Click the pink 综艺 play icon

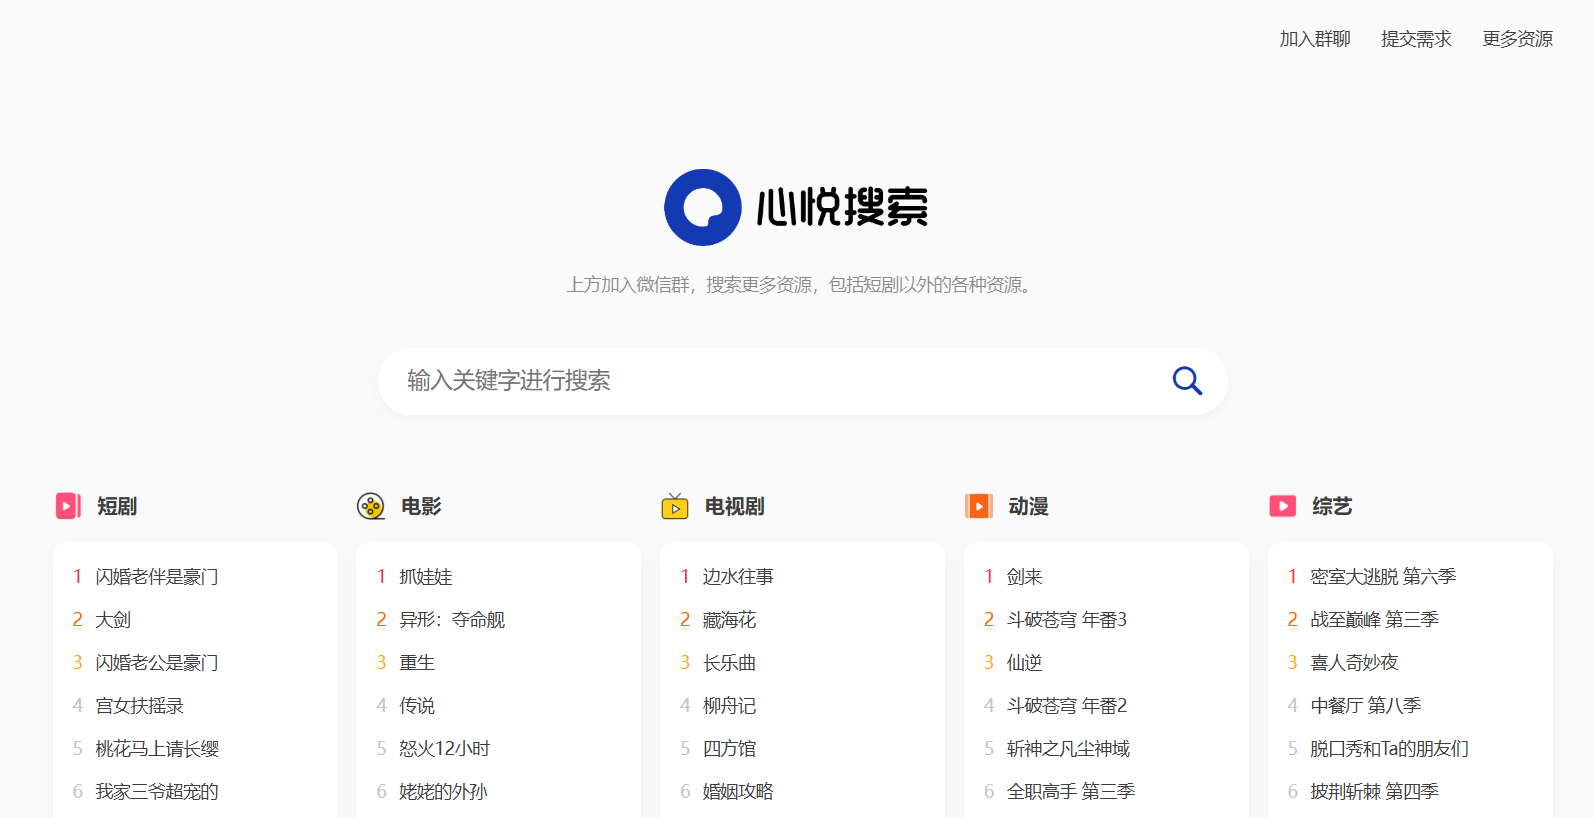click(x=1283, y=506)
